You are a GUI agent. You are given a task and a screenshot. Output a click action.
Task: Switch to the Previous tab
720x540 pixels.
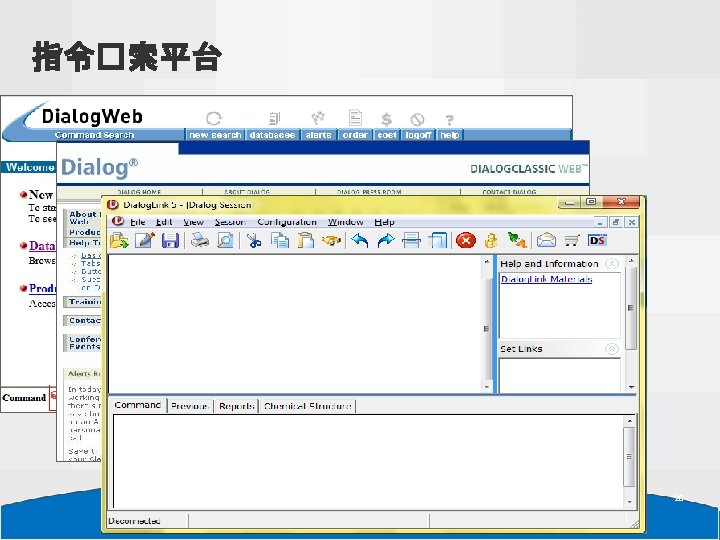pyautogui.click(x=190, y=406)
